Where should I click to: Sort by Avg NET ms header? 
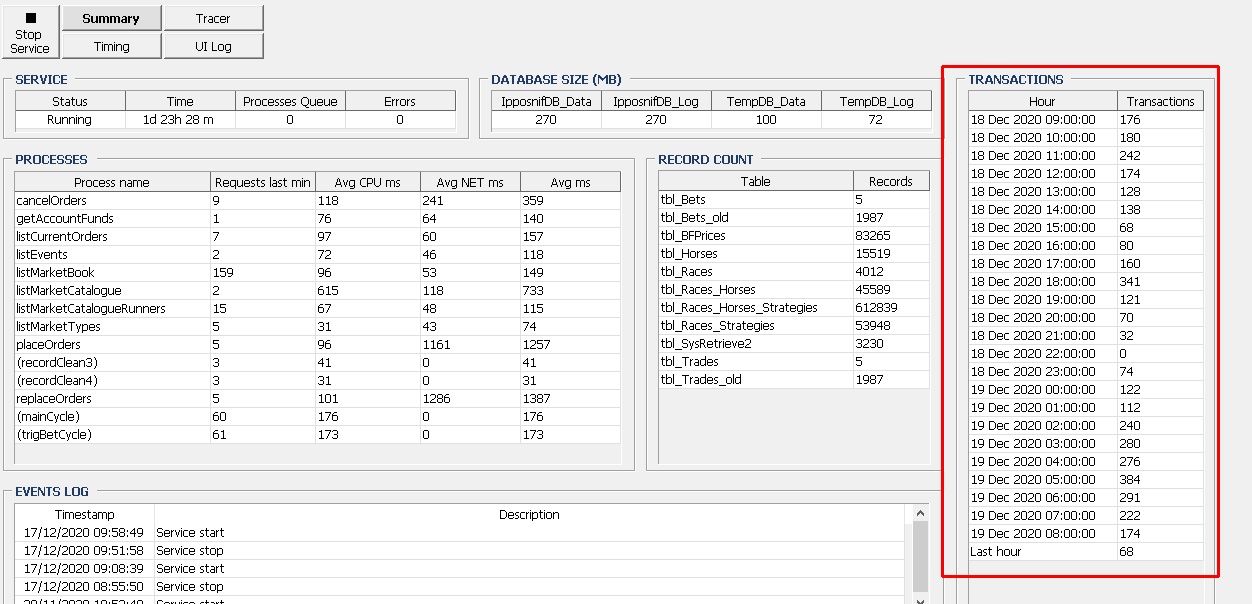(x=469, y=182)
